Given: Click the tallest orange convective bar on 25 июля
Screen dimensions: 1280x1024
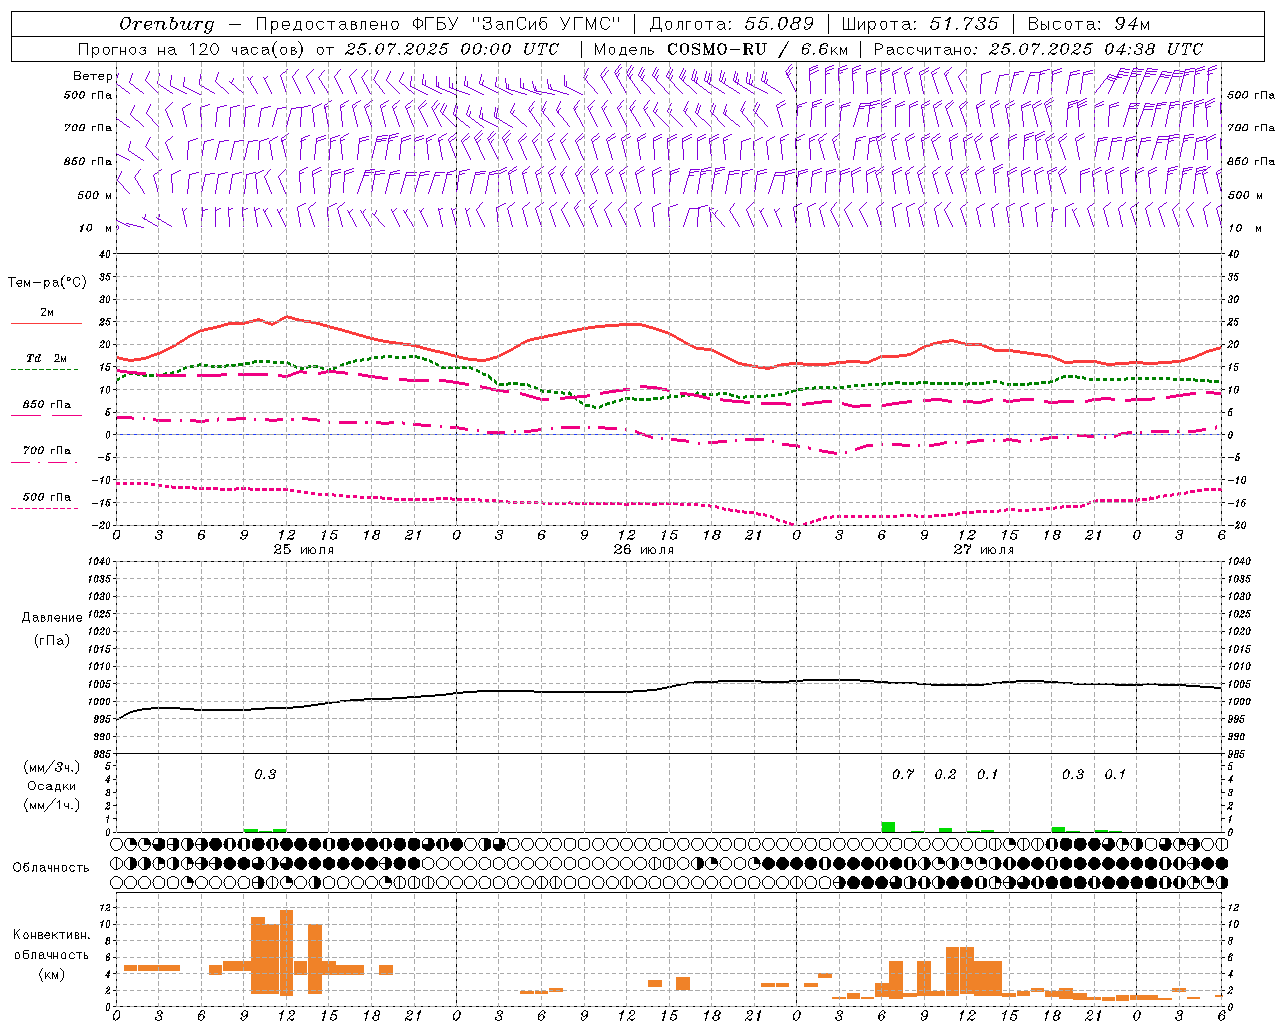Looking at the screenshot, I should point(286,953).
